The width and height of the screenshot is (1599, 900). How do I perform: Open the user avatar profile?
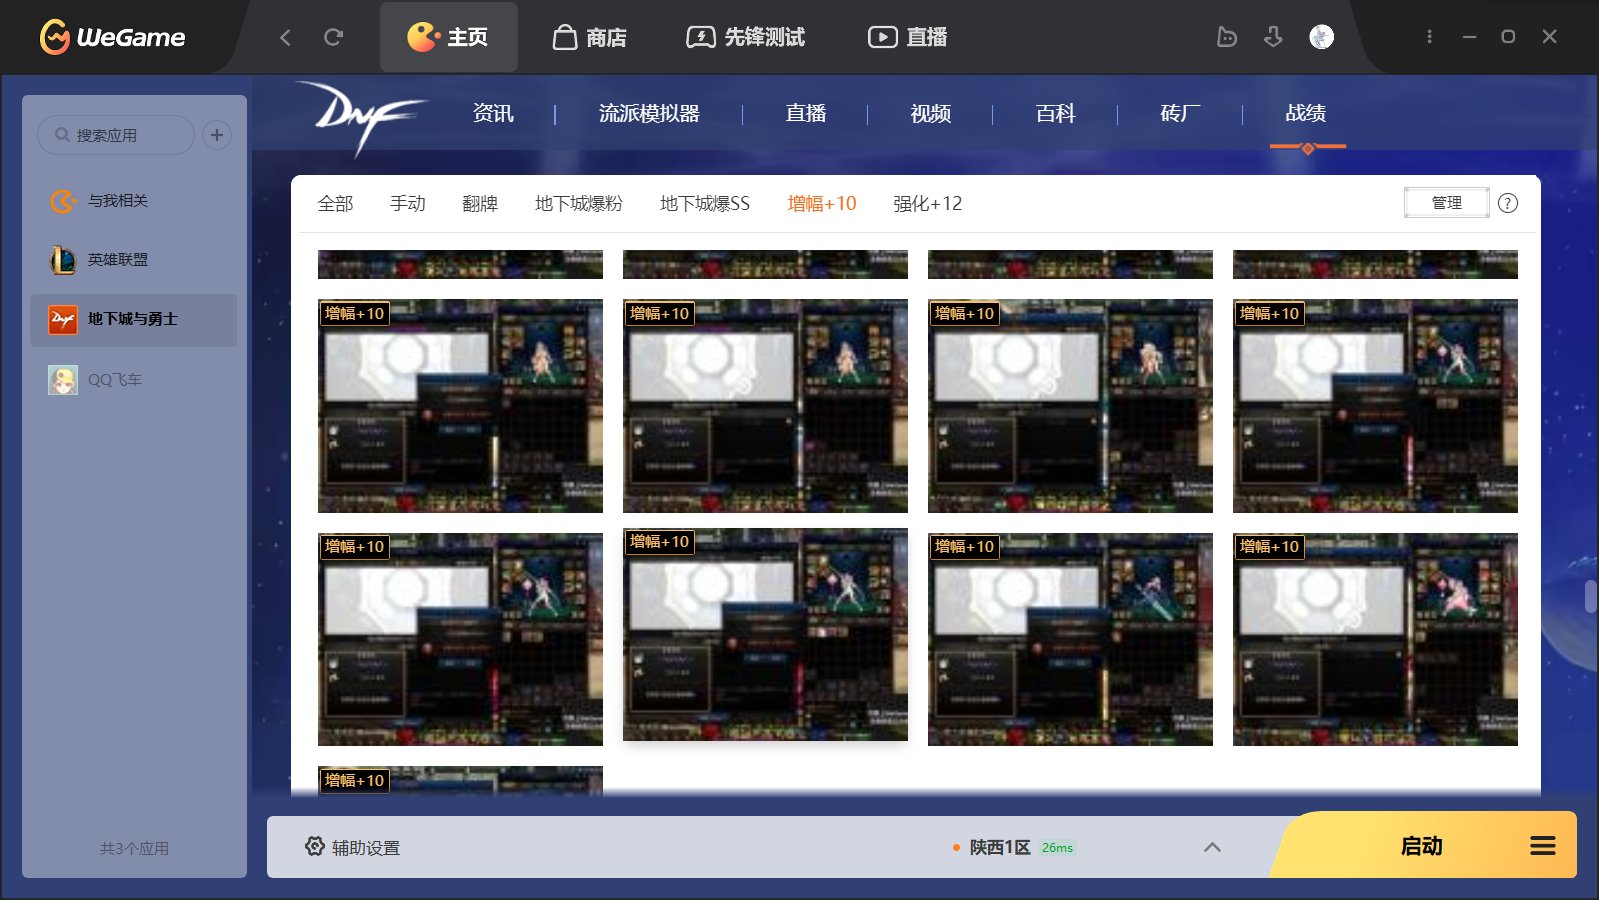click(1321, 37)
